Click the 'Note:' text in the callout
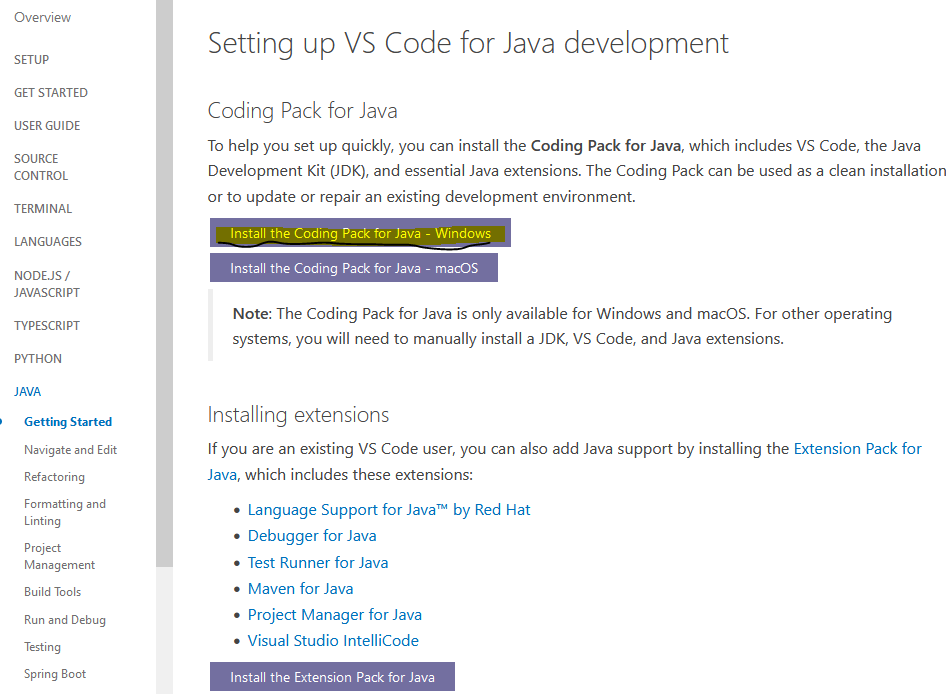This screenshot has height=694, width=946. click(252, 314)
